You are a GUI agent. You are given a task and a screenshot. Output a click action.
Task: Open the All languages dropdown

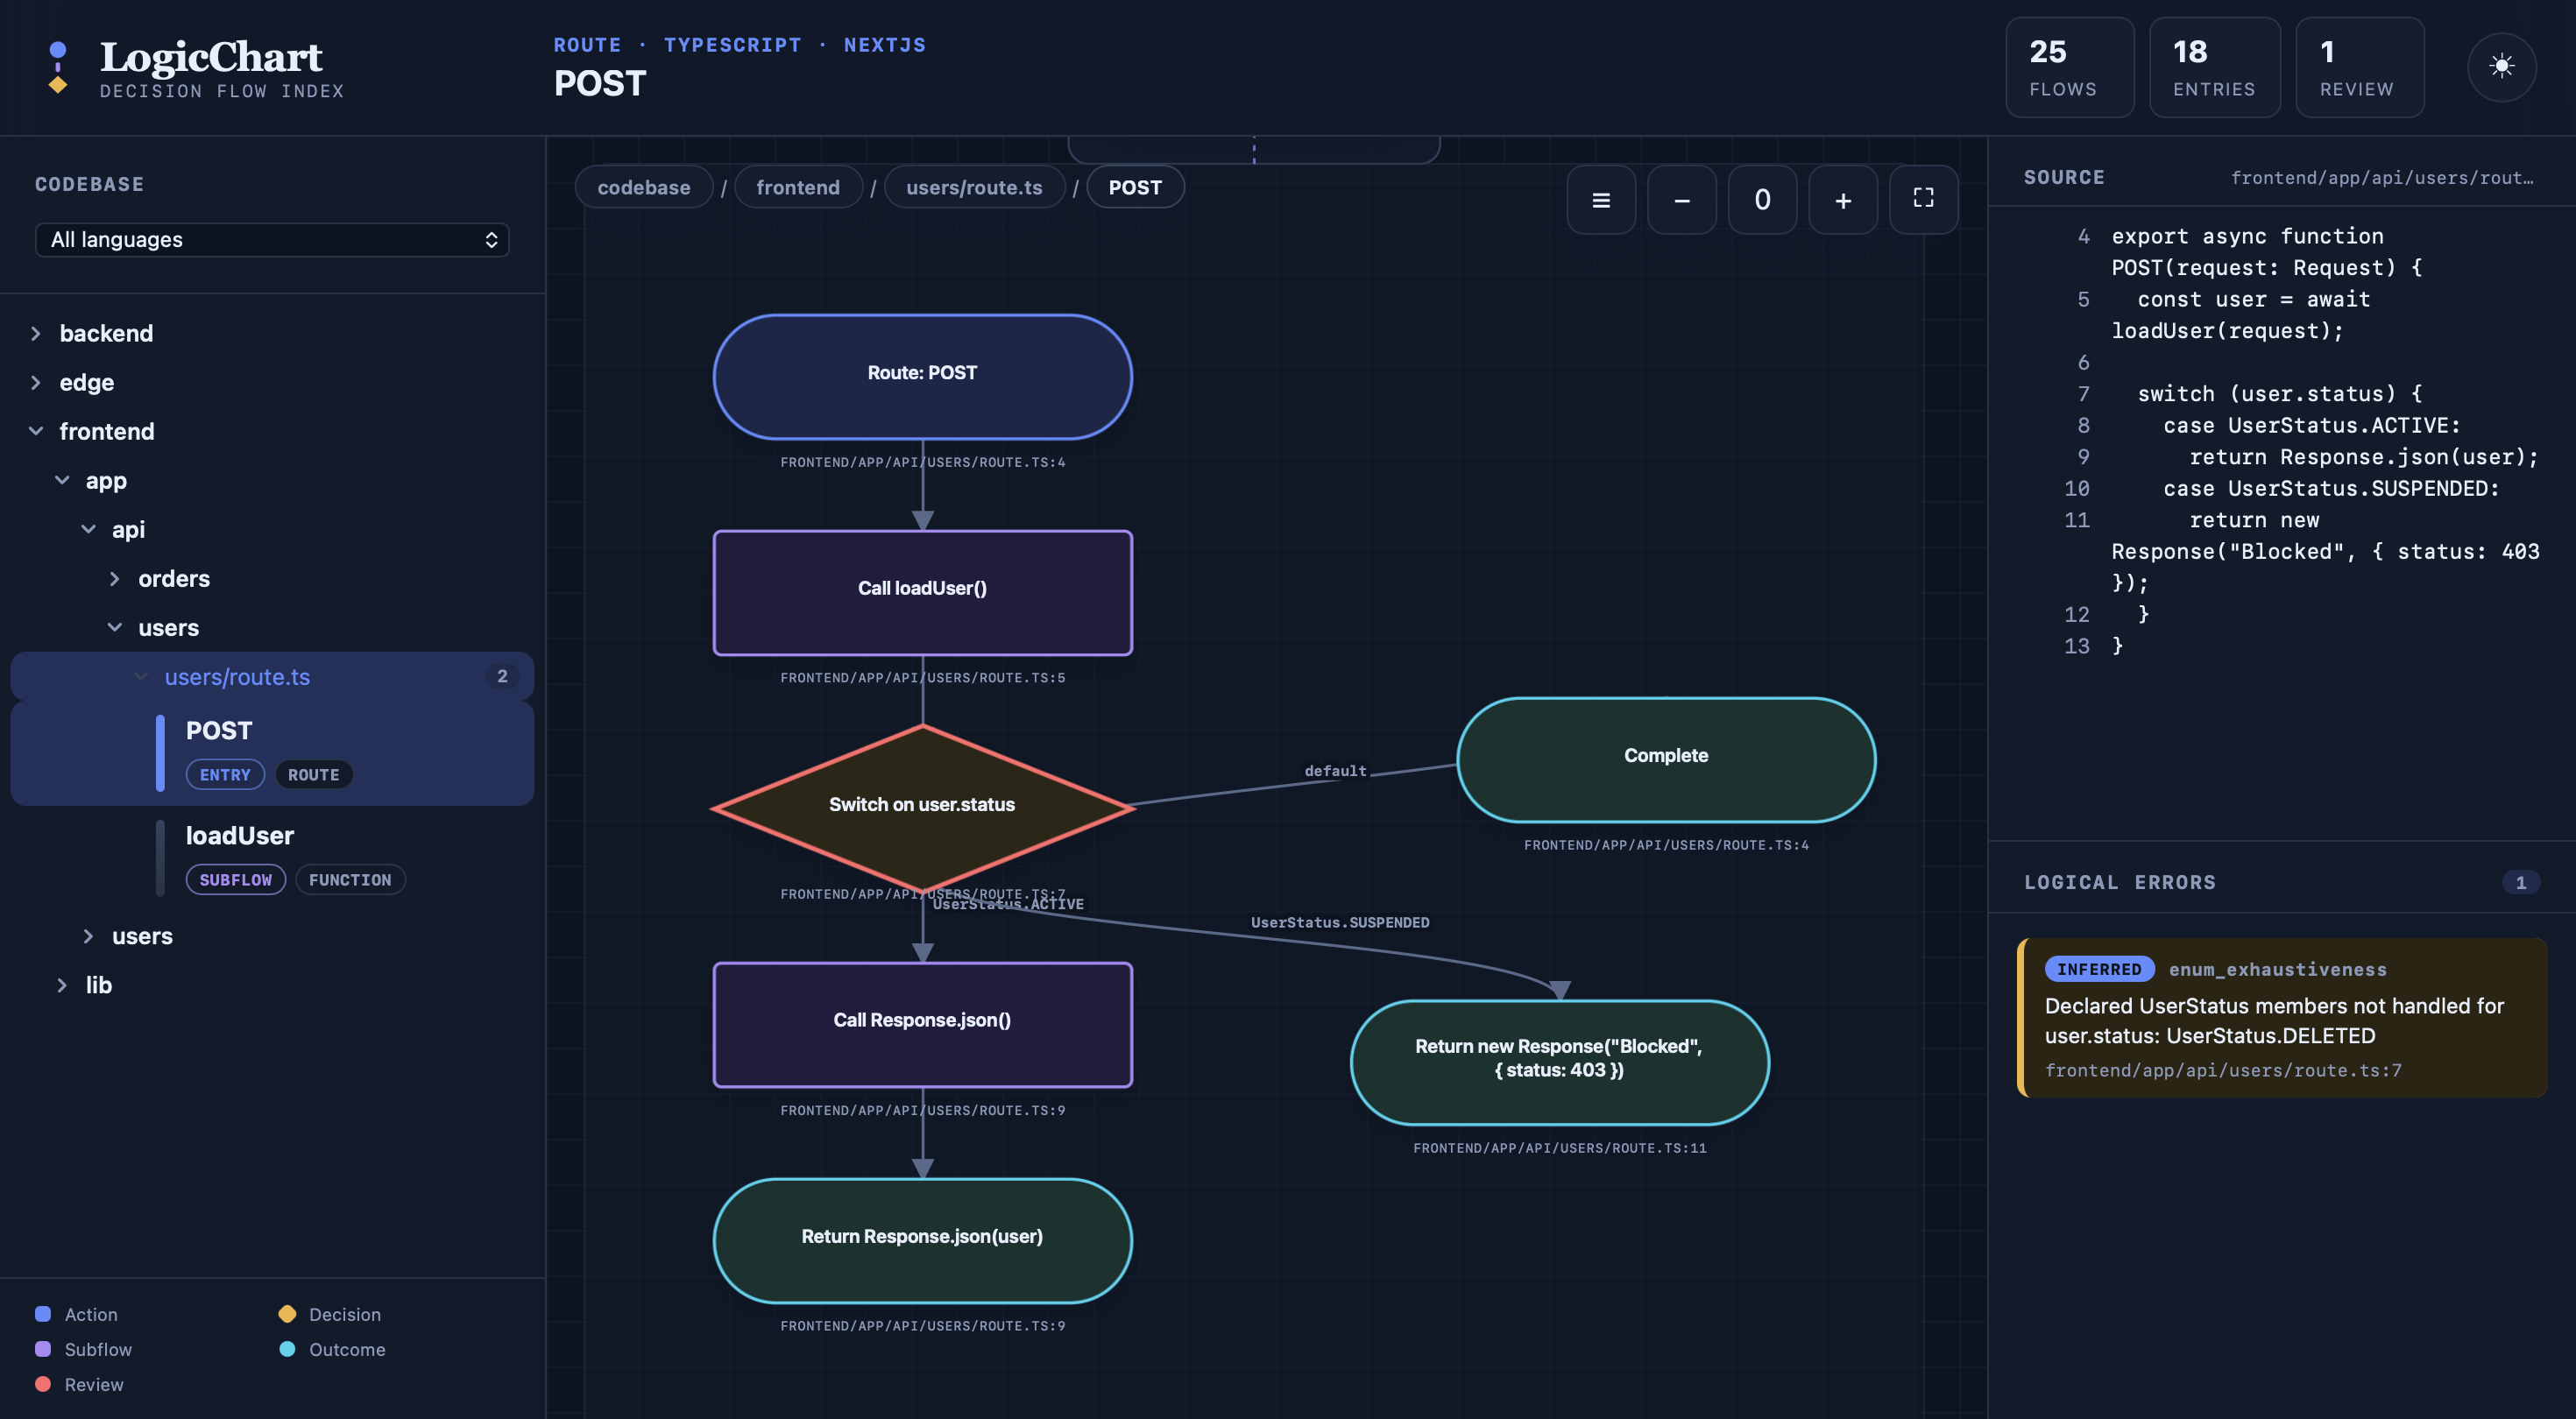click(272, 240)
